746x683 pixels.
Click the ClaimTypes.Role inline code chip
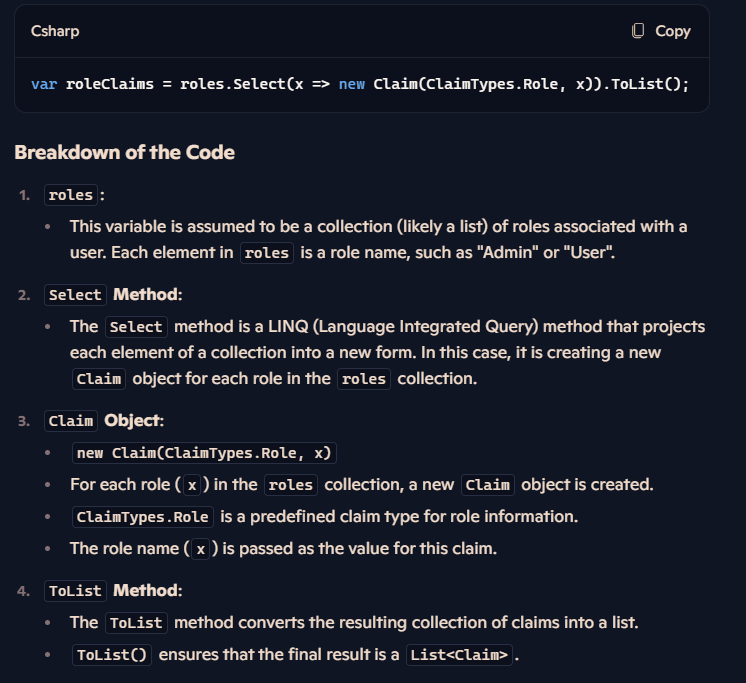point(143,517)
